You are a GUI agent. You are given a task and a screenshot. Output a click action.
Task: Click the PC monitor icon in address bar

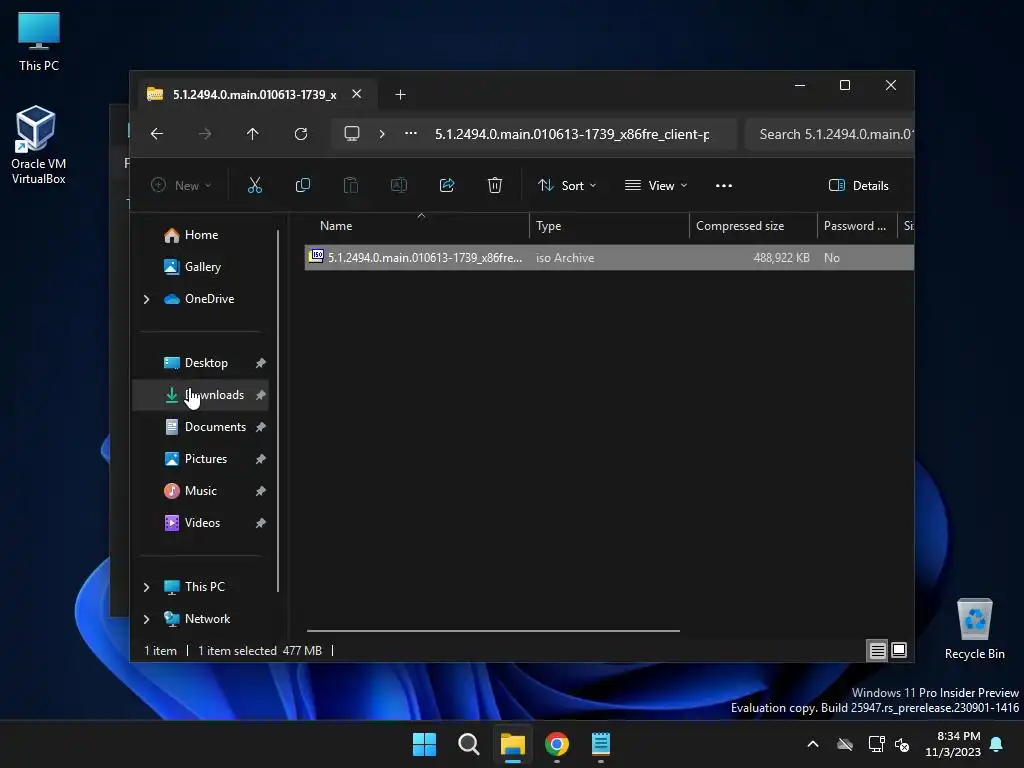pos(352,134)
